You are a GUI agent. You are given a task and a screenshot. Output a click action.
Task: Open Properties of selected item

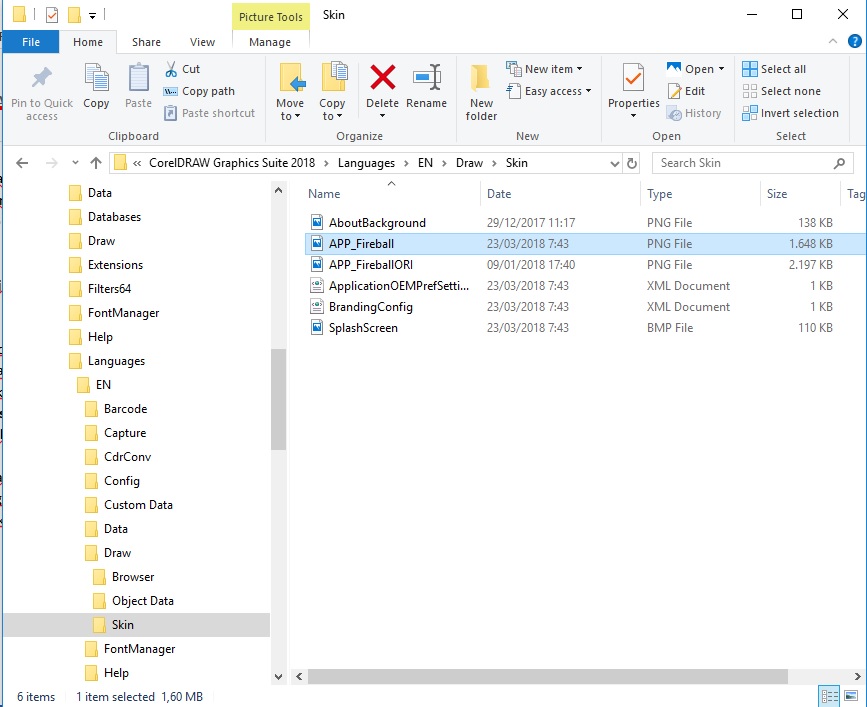pos(634,92)
